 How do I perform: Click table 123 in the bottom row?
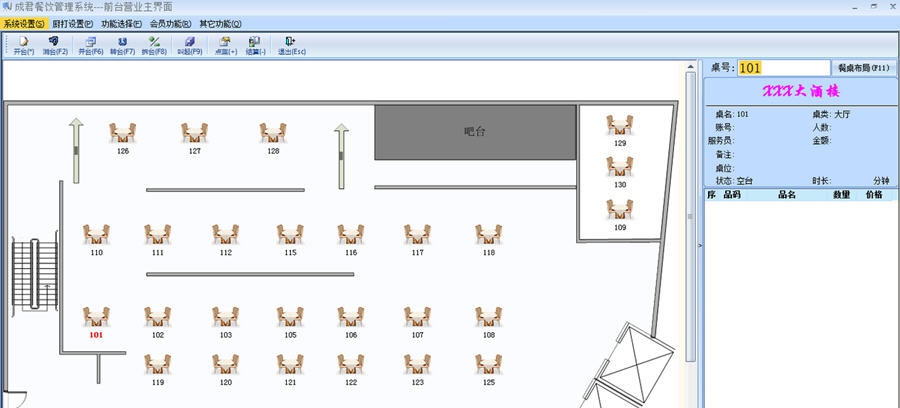[417, 364]
